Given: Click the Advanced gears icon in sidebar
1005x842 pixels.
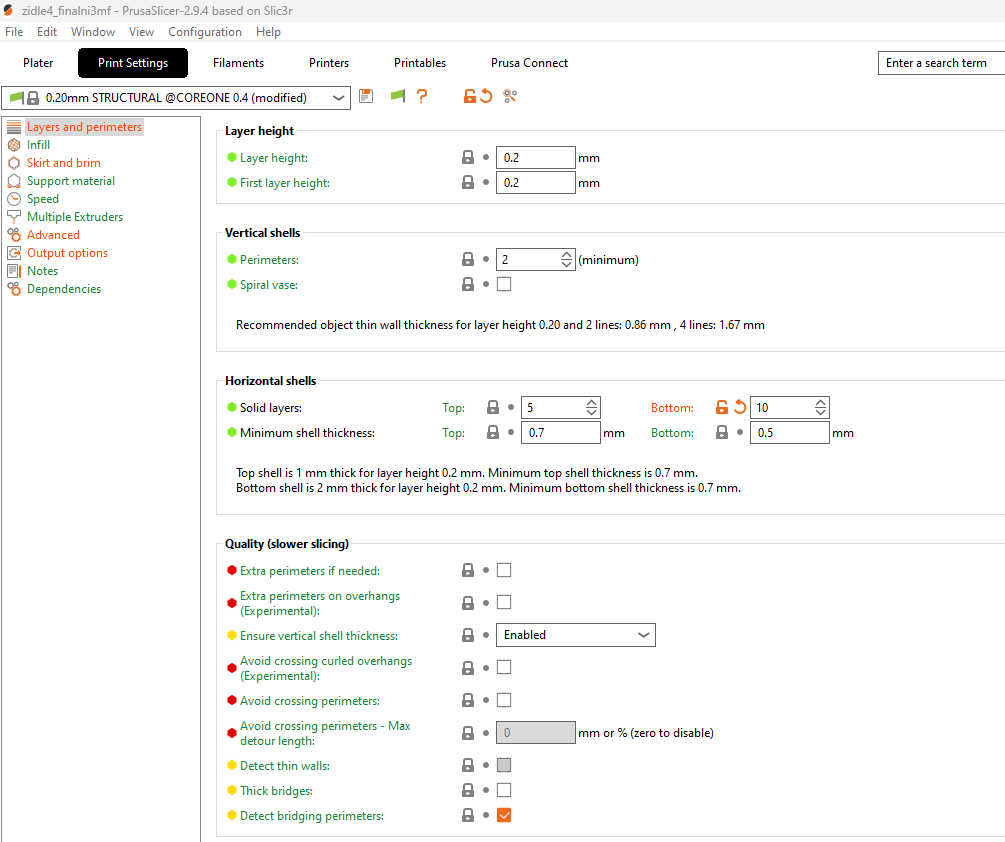Looking at the screenshot, I should pos(14,235).
